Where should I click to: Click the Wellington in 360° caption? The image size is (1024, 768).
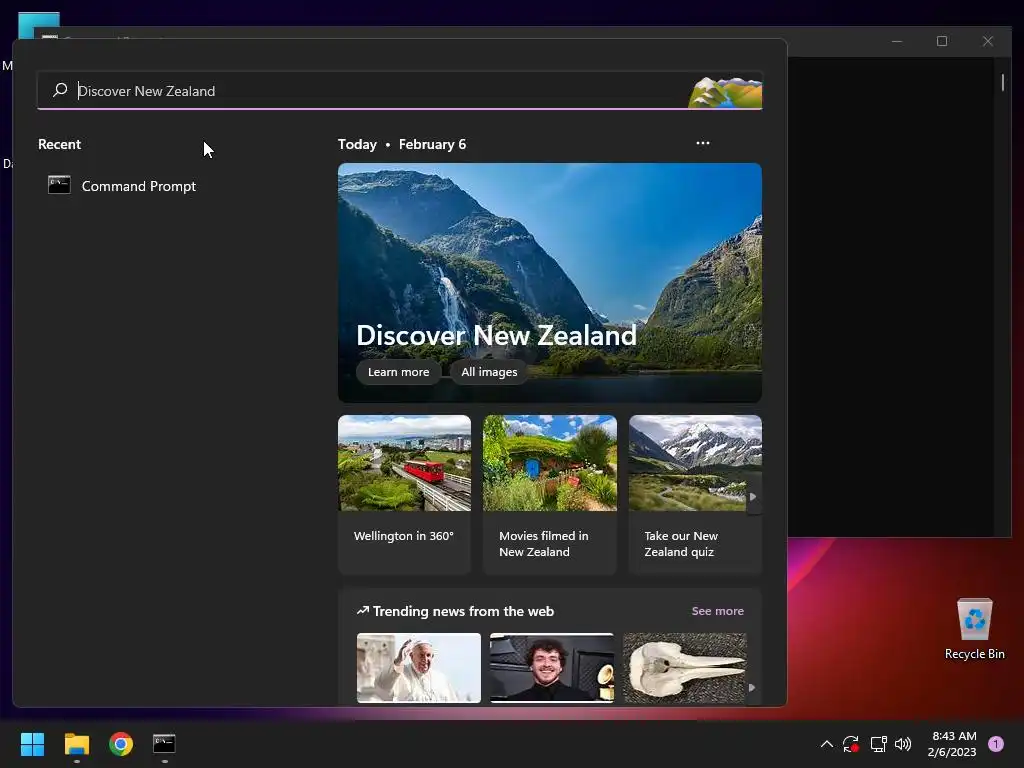(x=404, y=536)
